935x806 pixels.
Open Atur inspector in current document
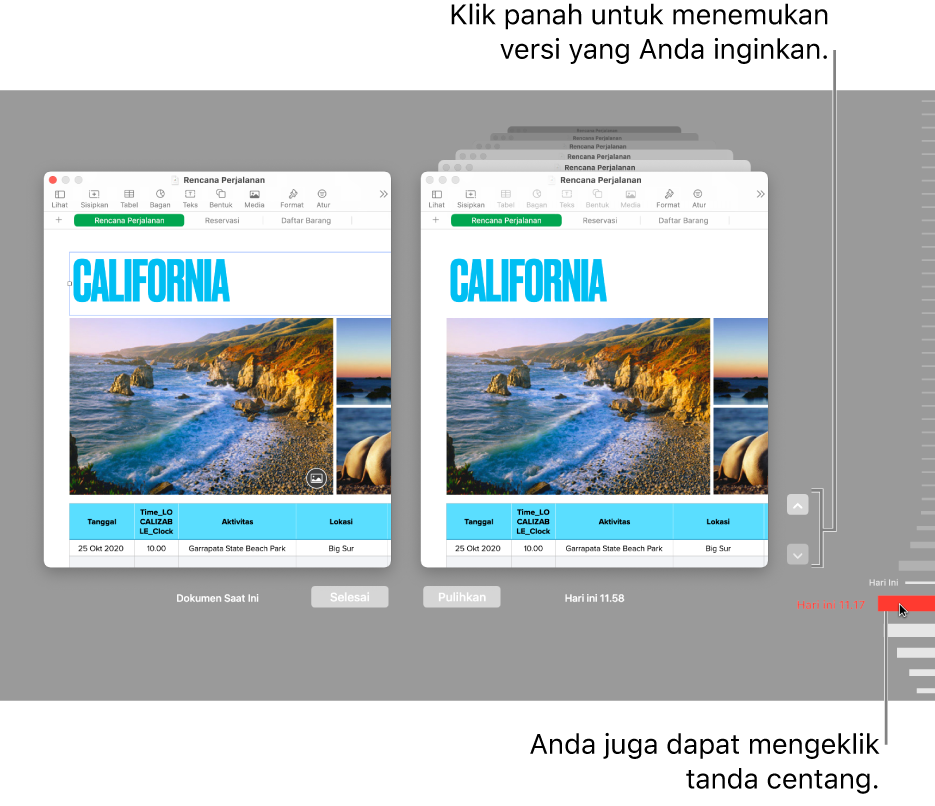[x=323, y=199]
